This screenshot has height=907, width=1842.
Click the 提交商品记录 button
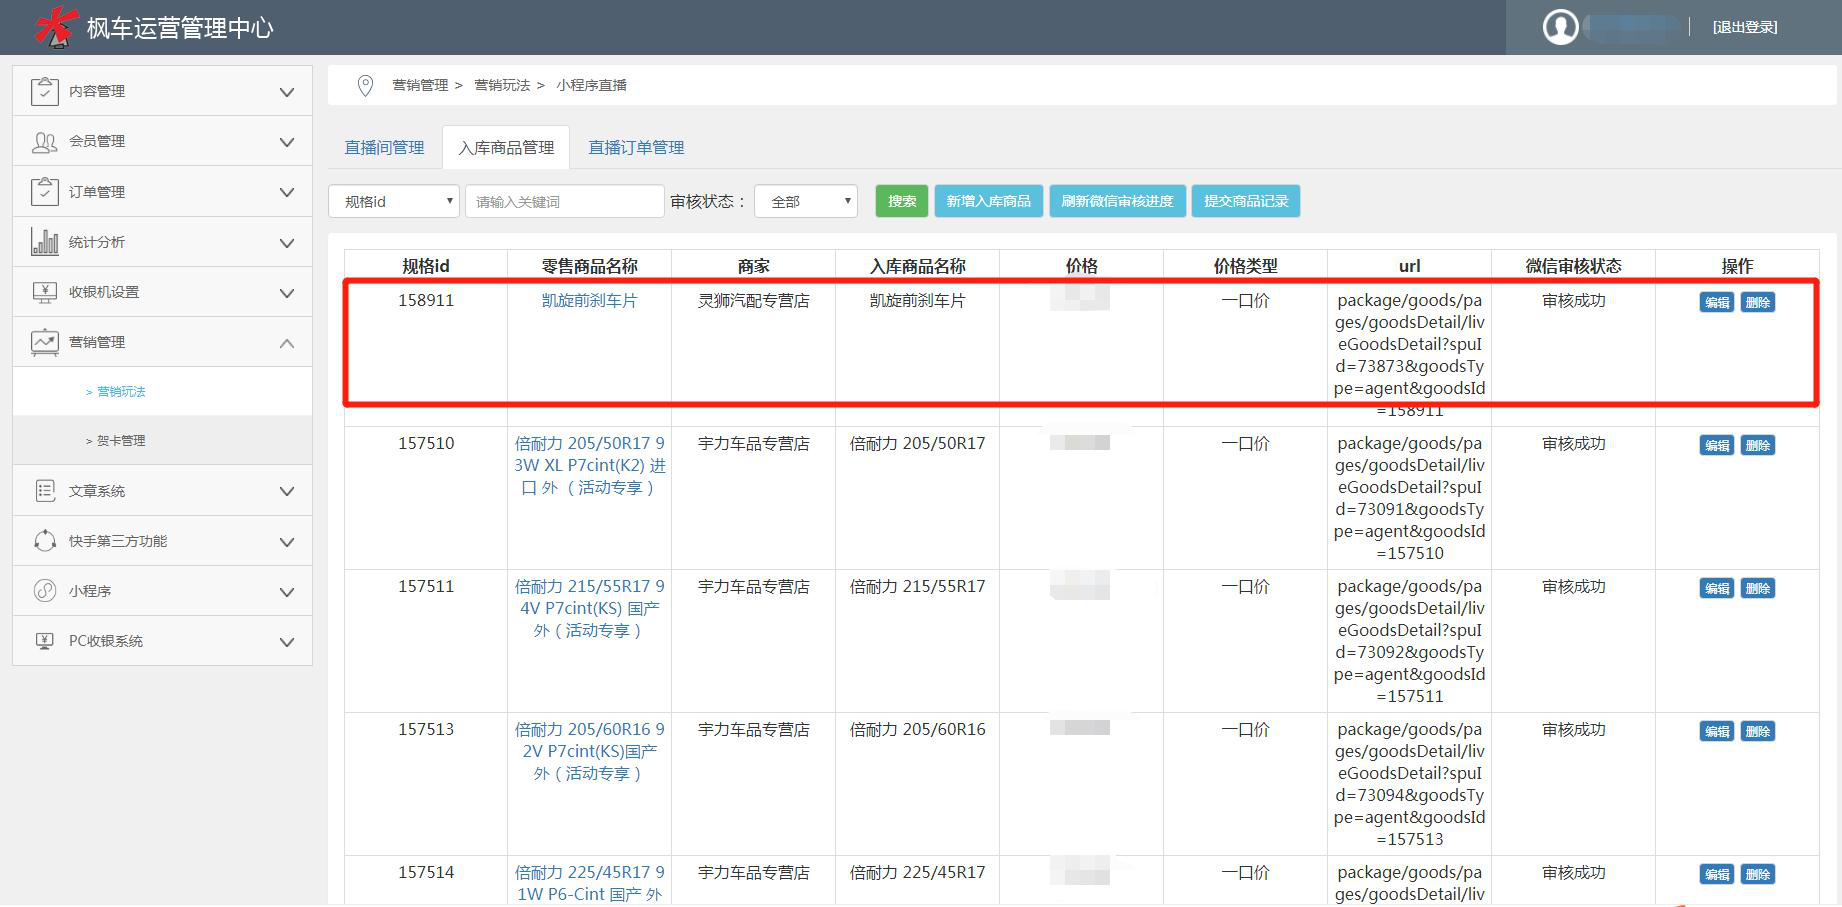[x=1246, y=201]
